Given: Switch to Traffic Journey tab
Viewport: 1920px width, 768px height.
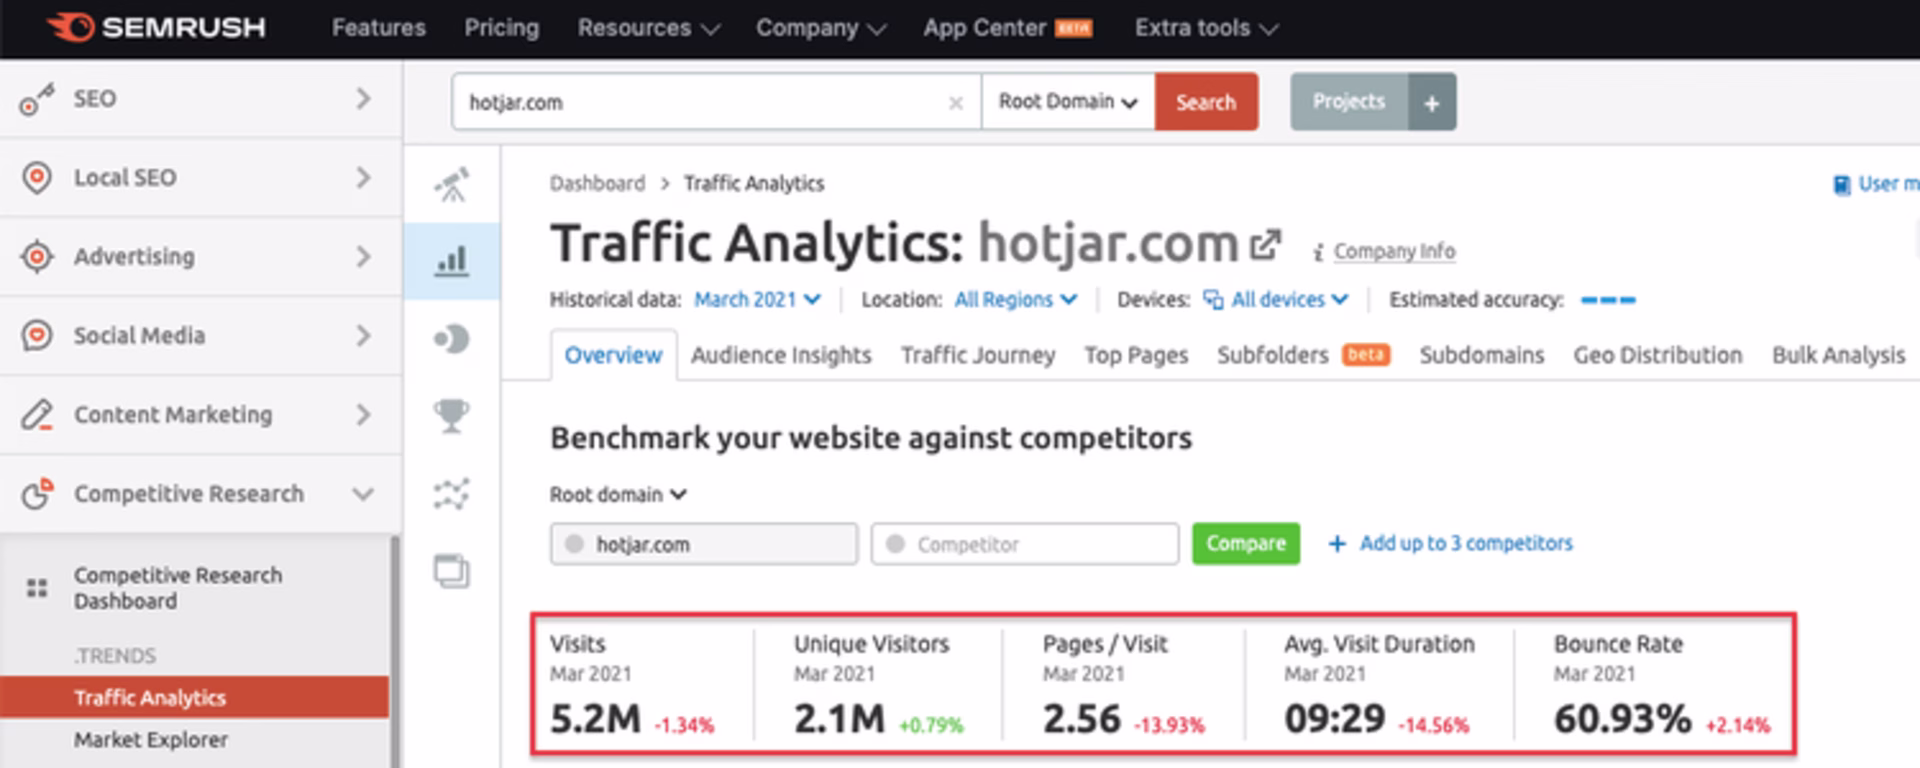Looking at the screenshot, I should coord(978,356).
